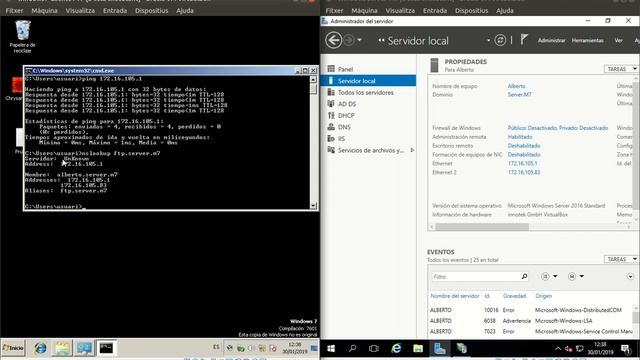This screenshot has width=640, height=360.
Task: Open Administrar menu in Server Manager
Action: click(x=551, y=40)
